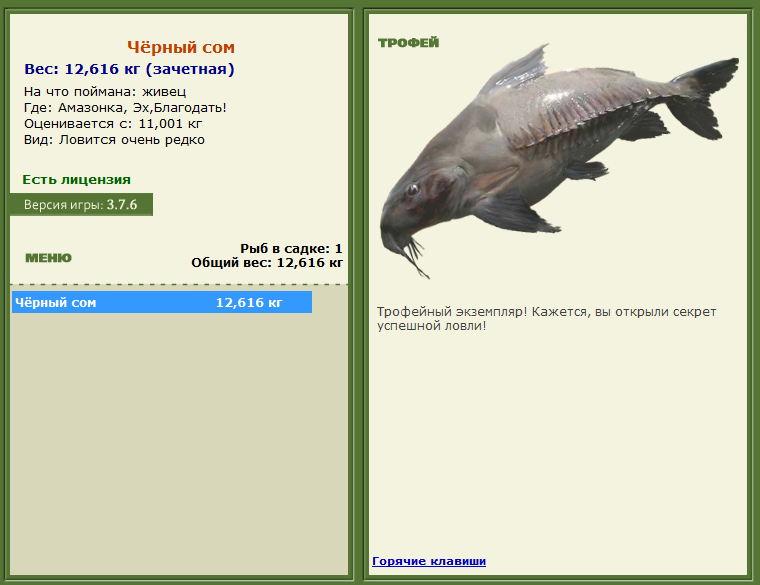Click the empty area of fish keepnet list

pyautogui.click(x=179, y=443)
